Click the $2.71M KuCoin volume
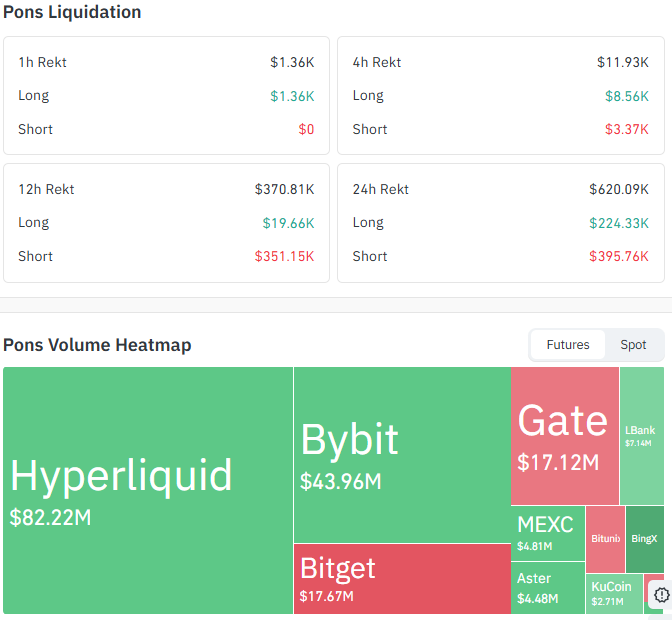The width and height of the screenshot is (672, 620). point(607,602)
